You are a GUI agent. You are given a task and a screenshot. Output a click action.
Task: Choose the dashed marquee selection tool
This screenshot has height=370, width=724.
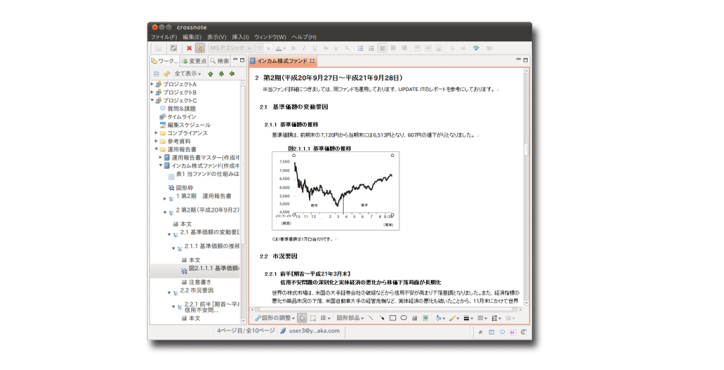pos(313,318)
